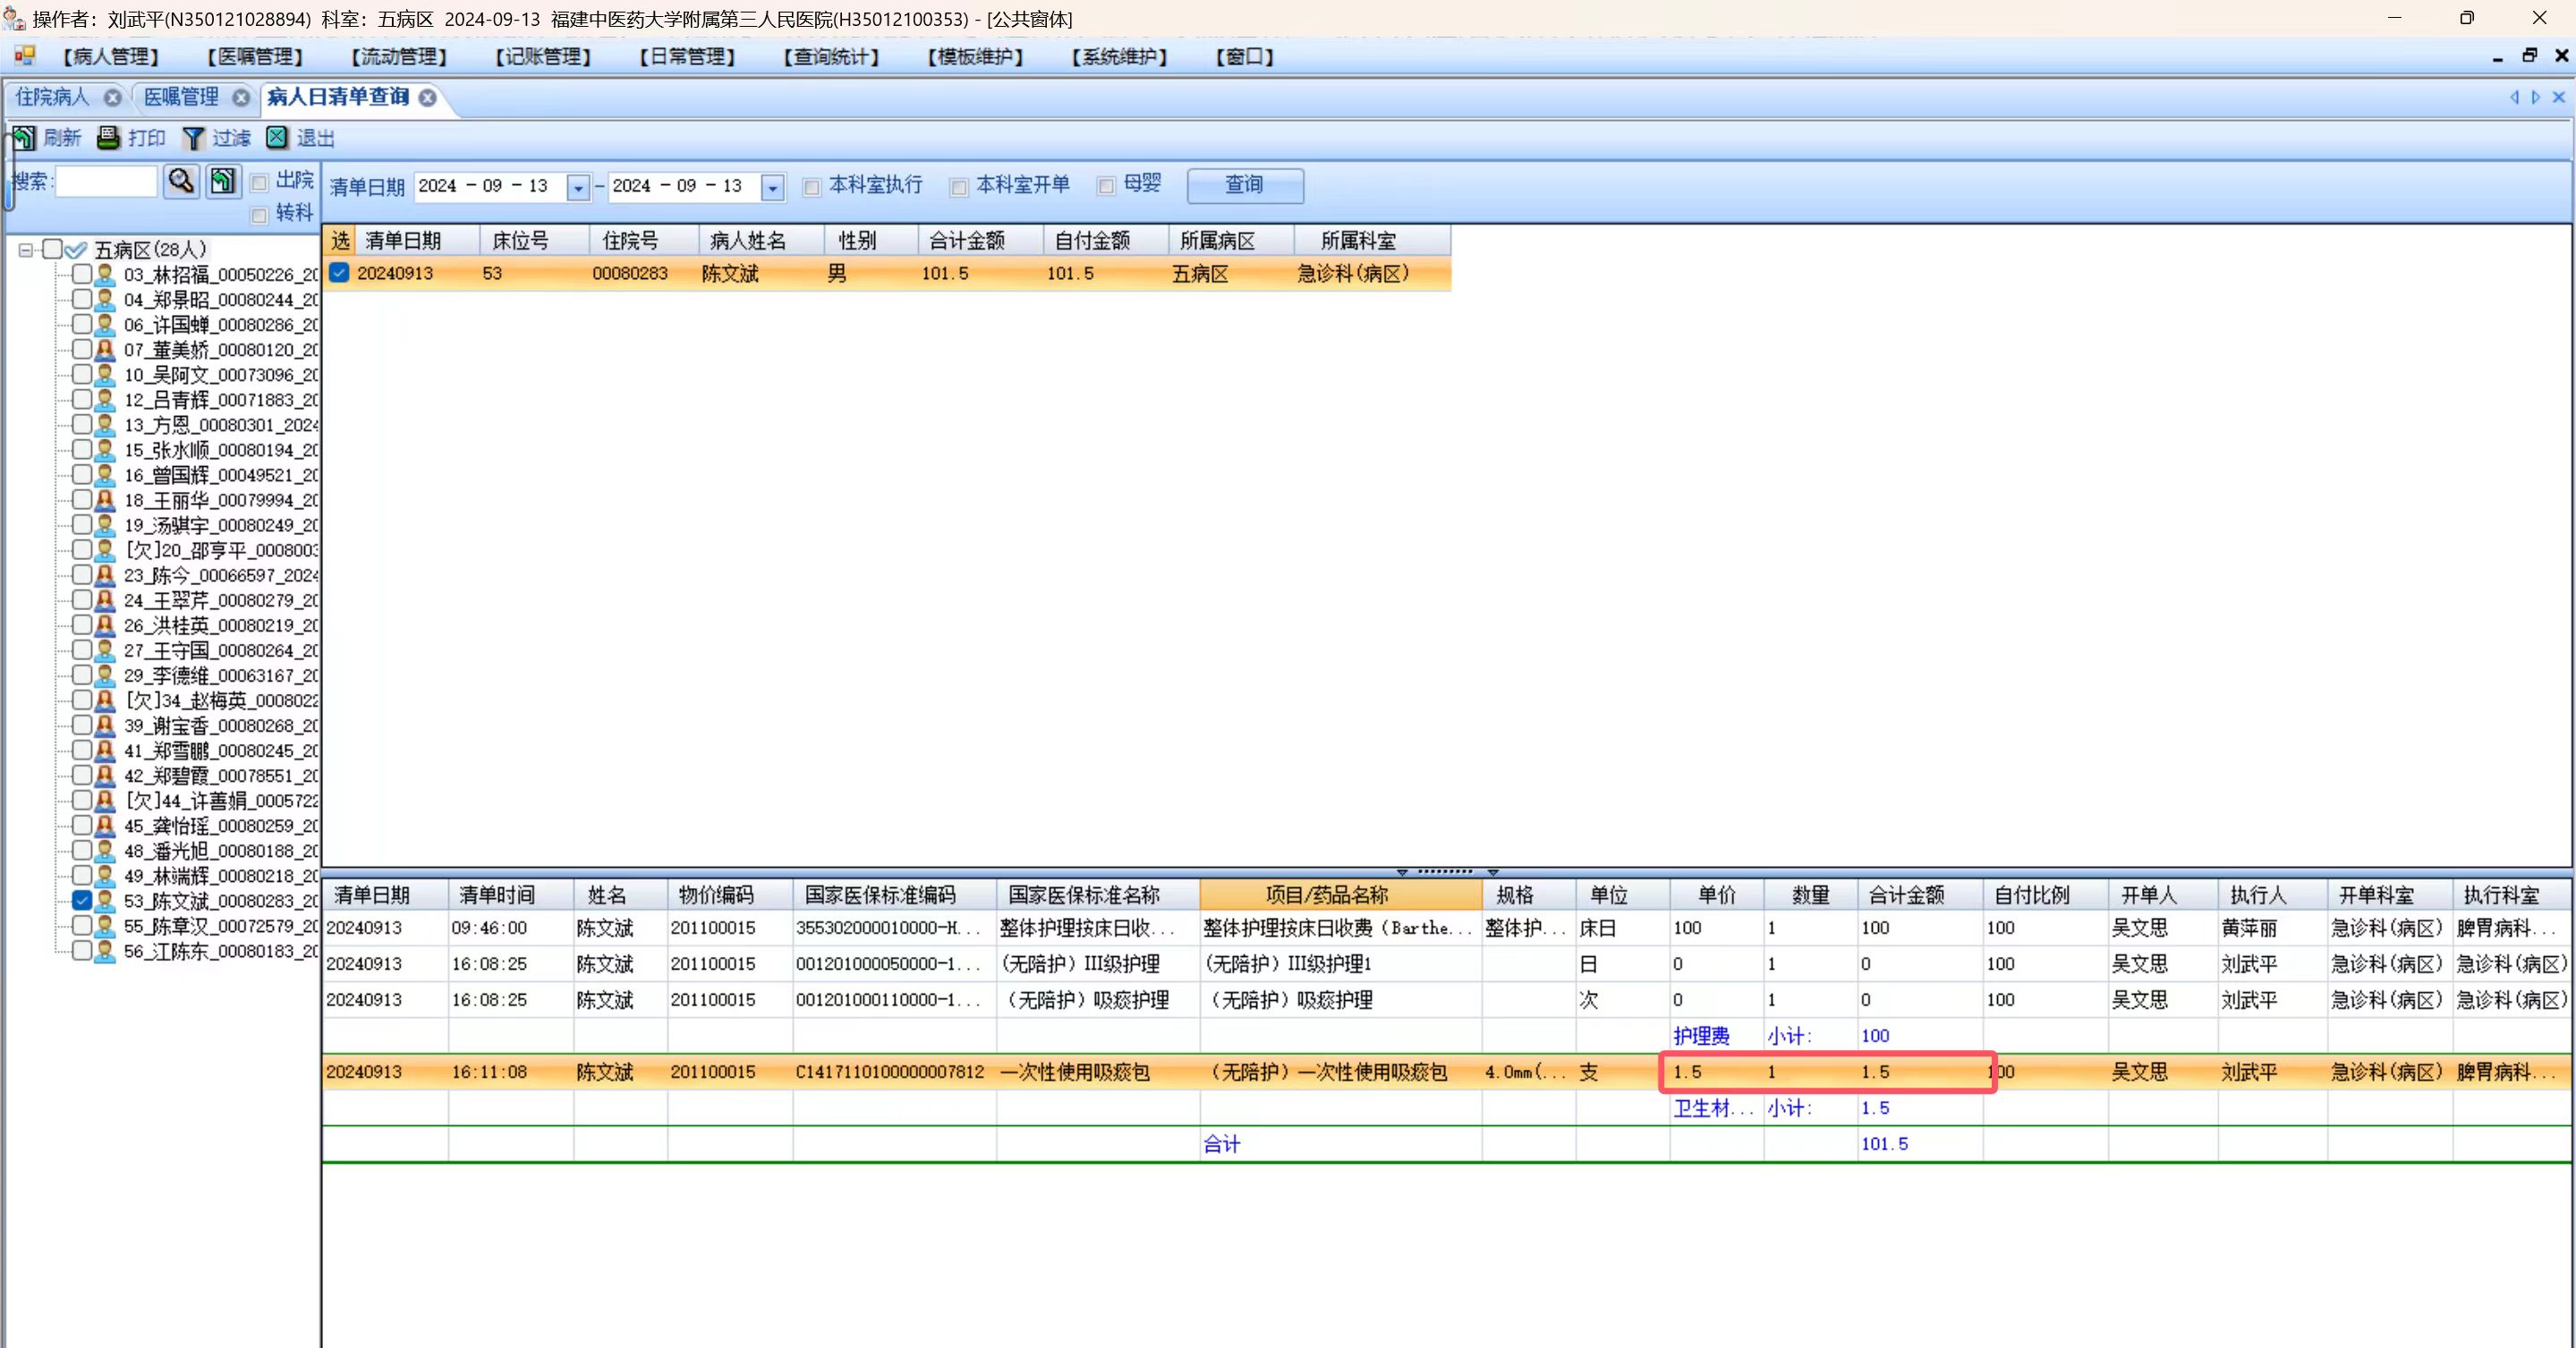Tick the 母婴 checkbox
Viewport: 2576px width, 1348px height.
tap(1106, 186)
